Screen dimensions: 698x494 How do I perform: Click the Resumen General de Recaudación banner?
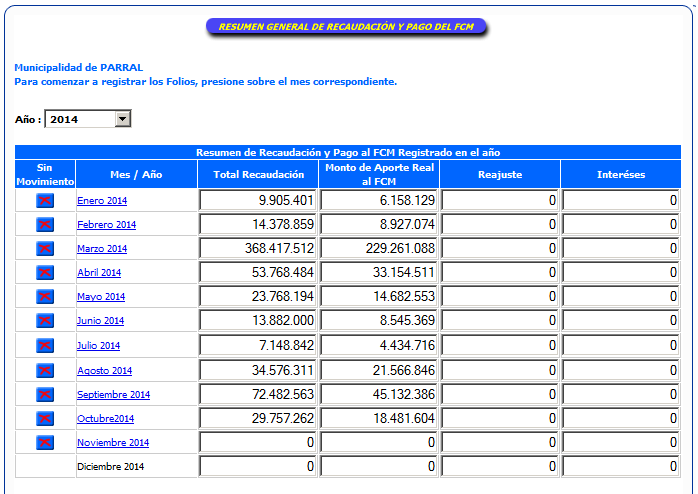(x=346, y=27)
